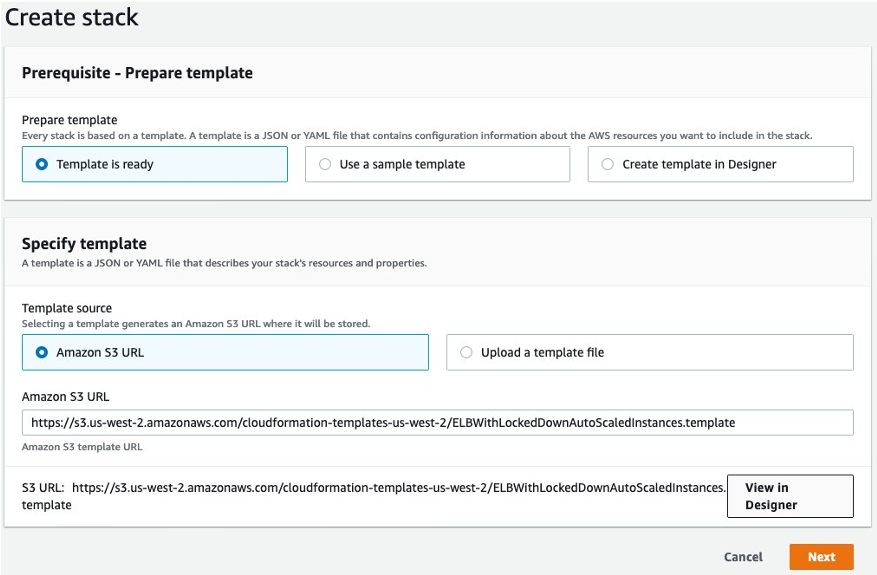Choose the "Use a sample template" option
This screenshot has height=575, width=877.
point(325,164)
